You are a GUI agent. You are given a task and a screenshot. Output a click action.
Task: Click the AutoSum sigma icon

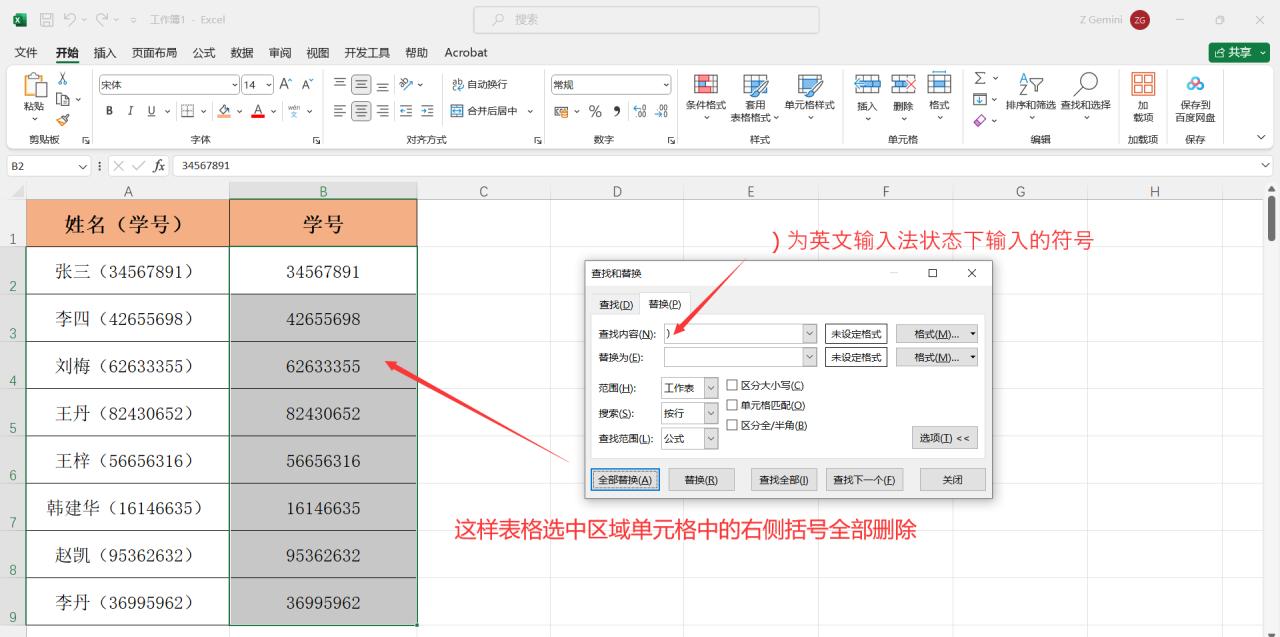(x=980, y=78)
